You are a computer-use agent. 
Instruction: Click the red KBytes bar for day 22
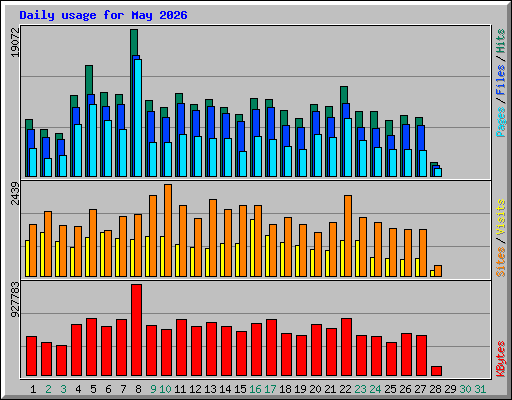pos(346,347)
